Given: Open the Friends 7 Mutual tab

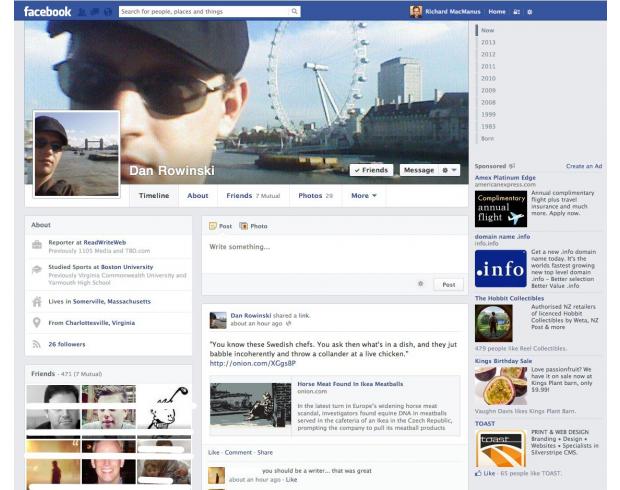Looking at the screenshot, I should (x=253, y=195).
